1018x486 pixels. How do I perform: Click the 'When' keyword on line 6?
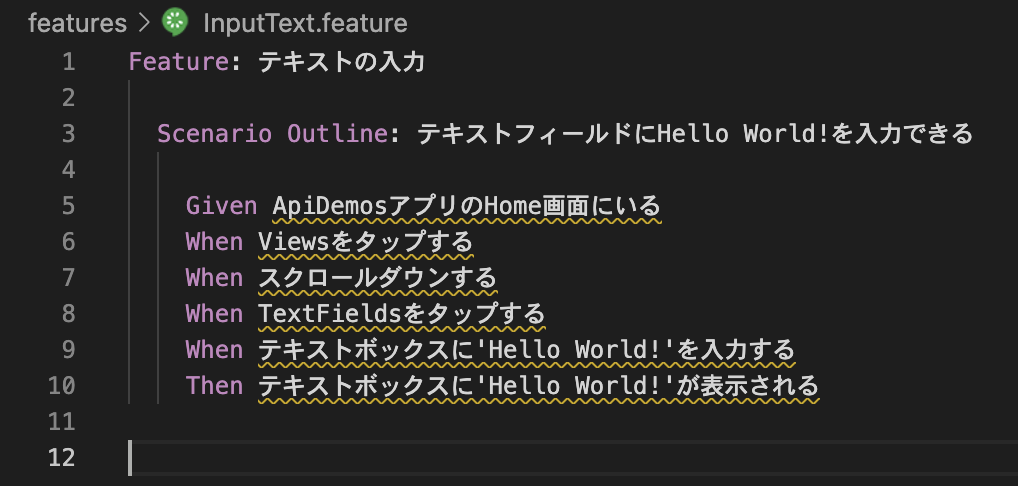pyautogui.click(x=214, y=242)
